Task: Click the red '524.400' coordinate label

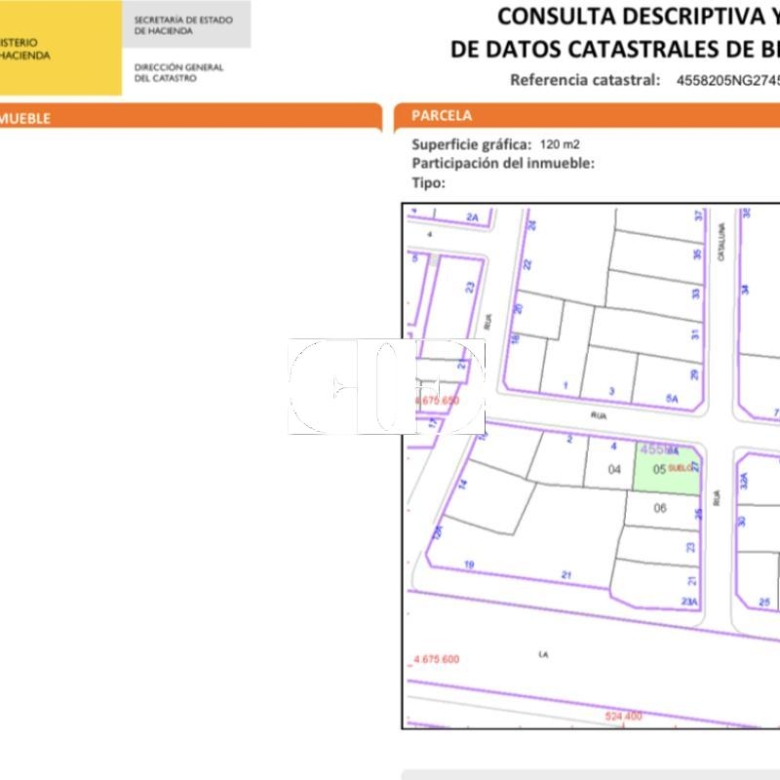Action: point(624,716)
